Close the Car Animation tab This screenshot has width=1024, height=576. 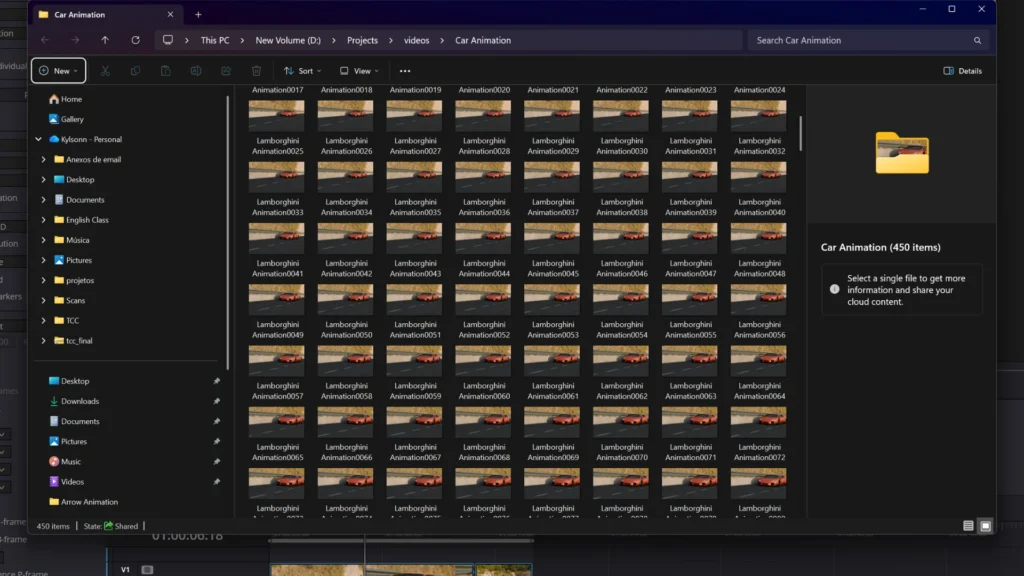(170, 14)
